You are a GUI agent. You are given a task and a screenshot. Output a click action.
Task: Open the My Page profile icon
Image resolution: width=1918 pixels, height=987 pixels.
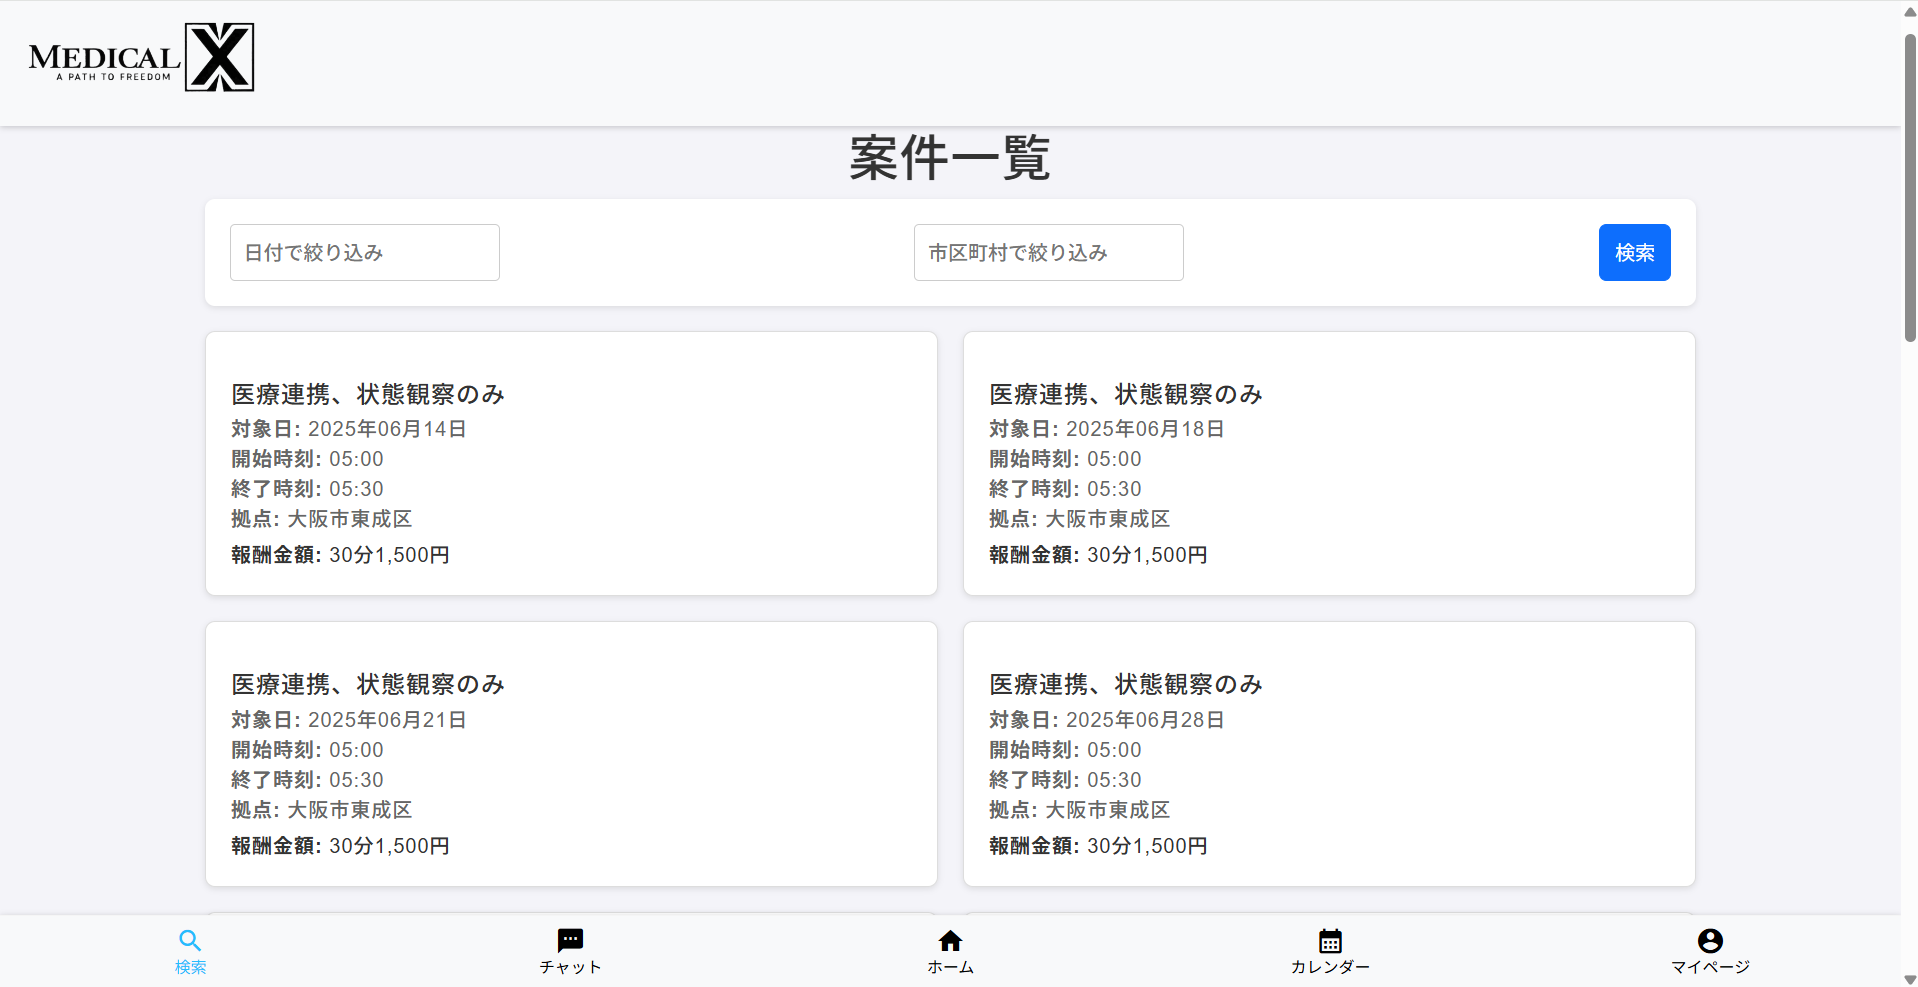(1710, 940)
